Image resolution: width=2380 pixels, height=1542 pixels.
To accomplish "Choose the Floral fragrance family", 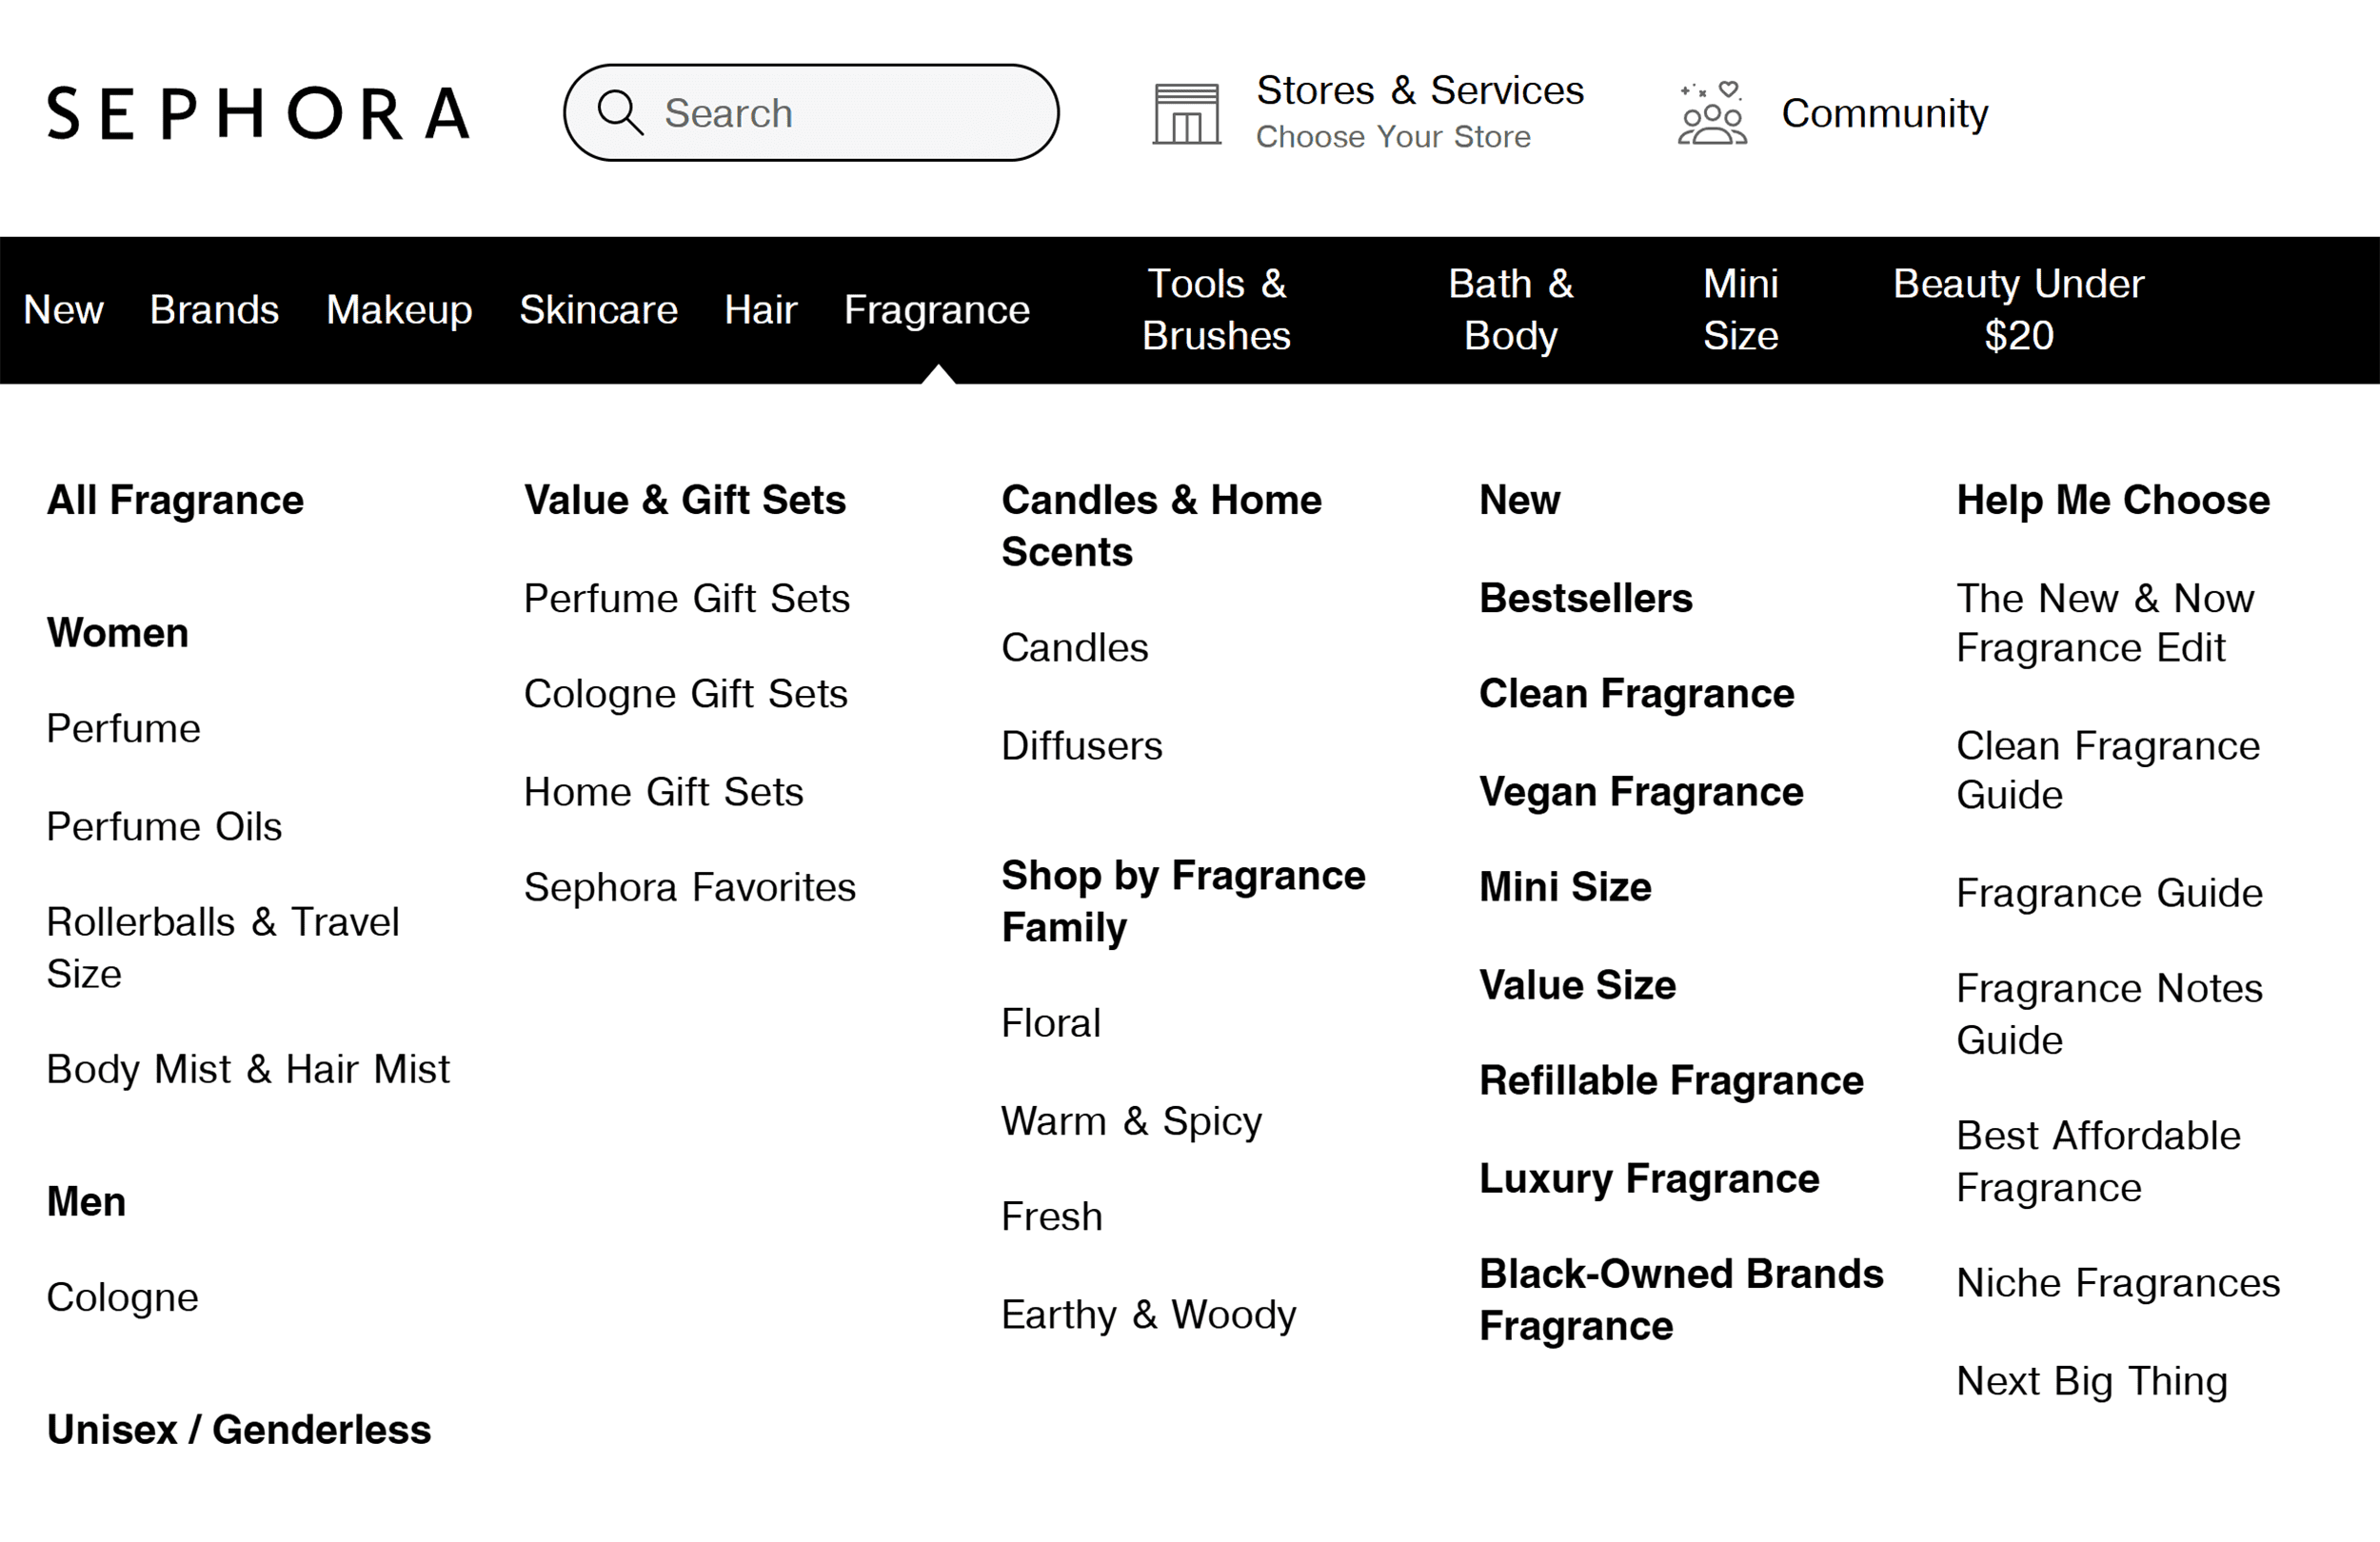I will pyautogui.click(x=1051, y=1023).
